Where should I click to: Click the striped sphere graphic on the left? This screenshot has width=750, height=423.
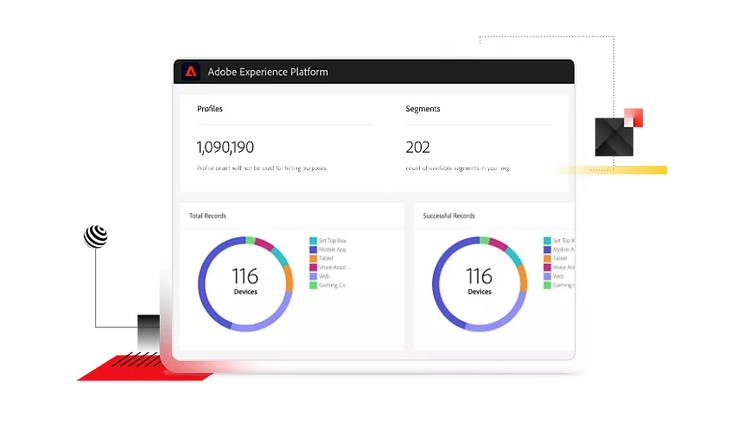pyautogui.click(x=96, y=236)
